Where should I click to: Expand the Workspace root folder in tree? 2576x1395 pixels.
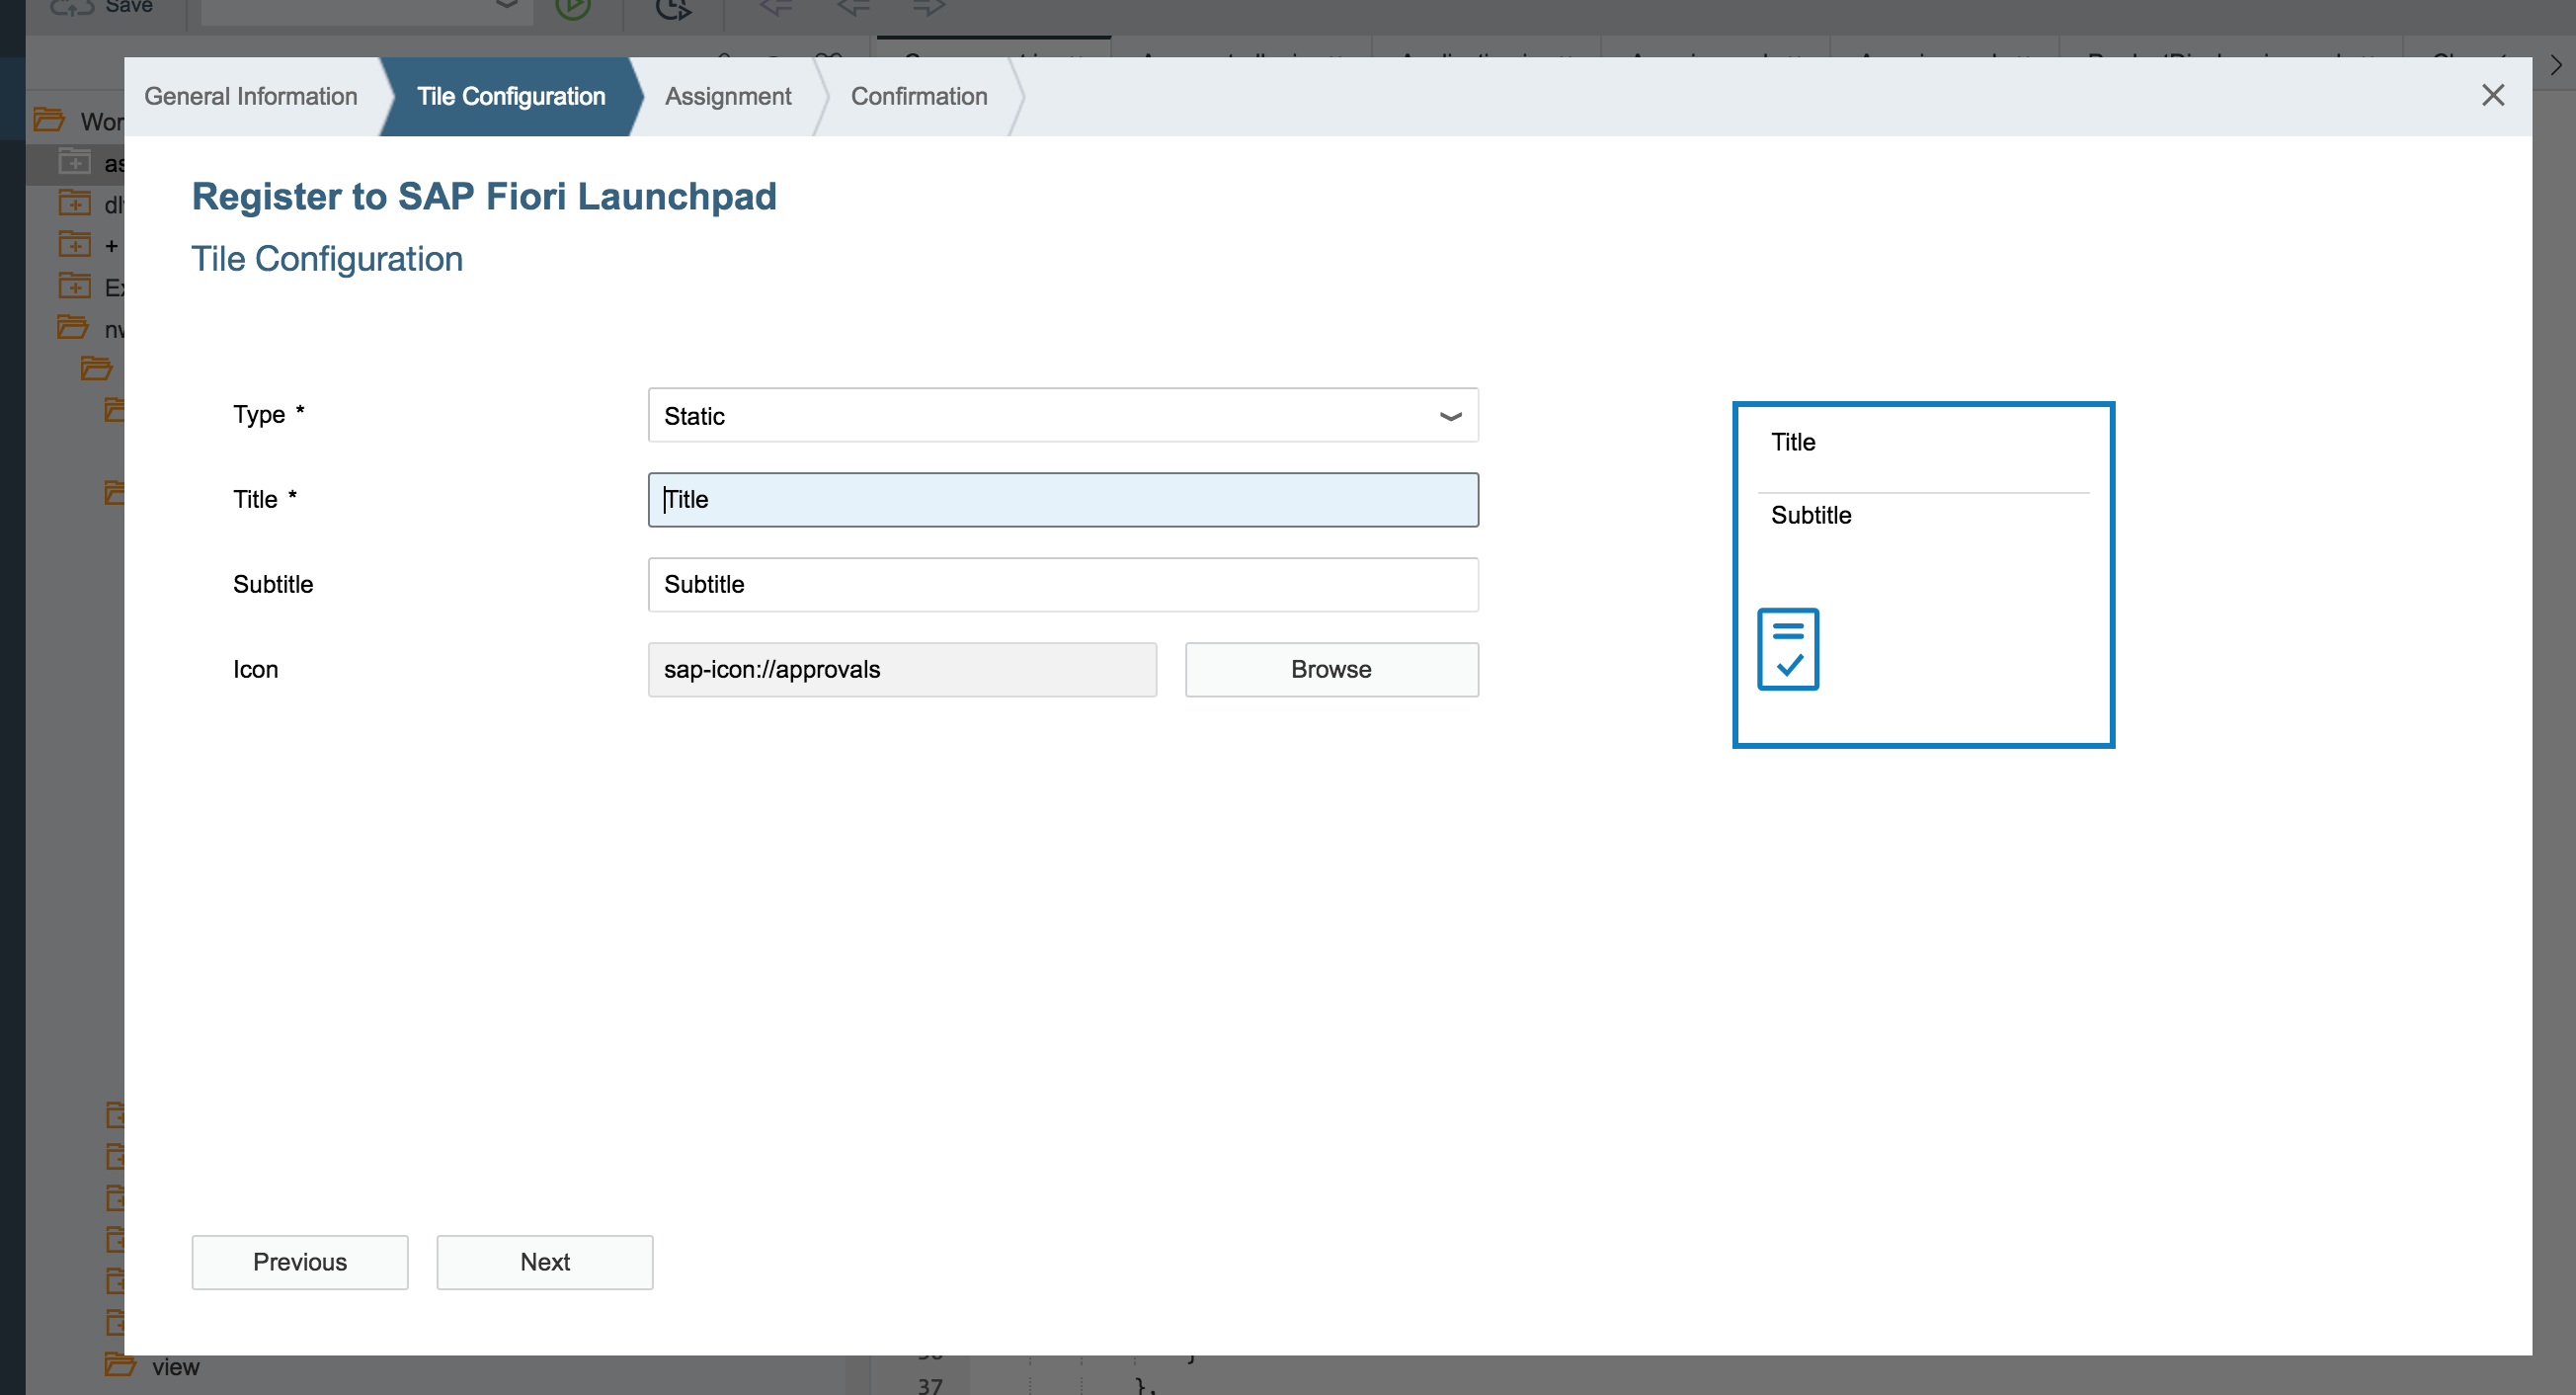(49, 120)
